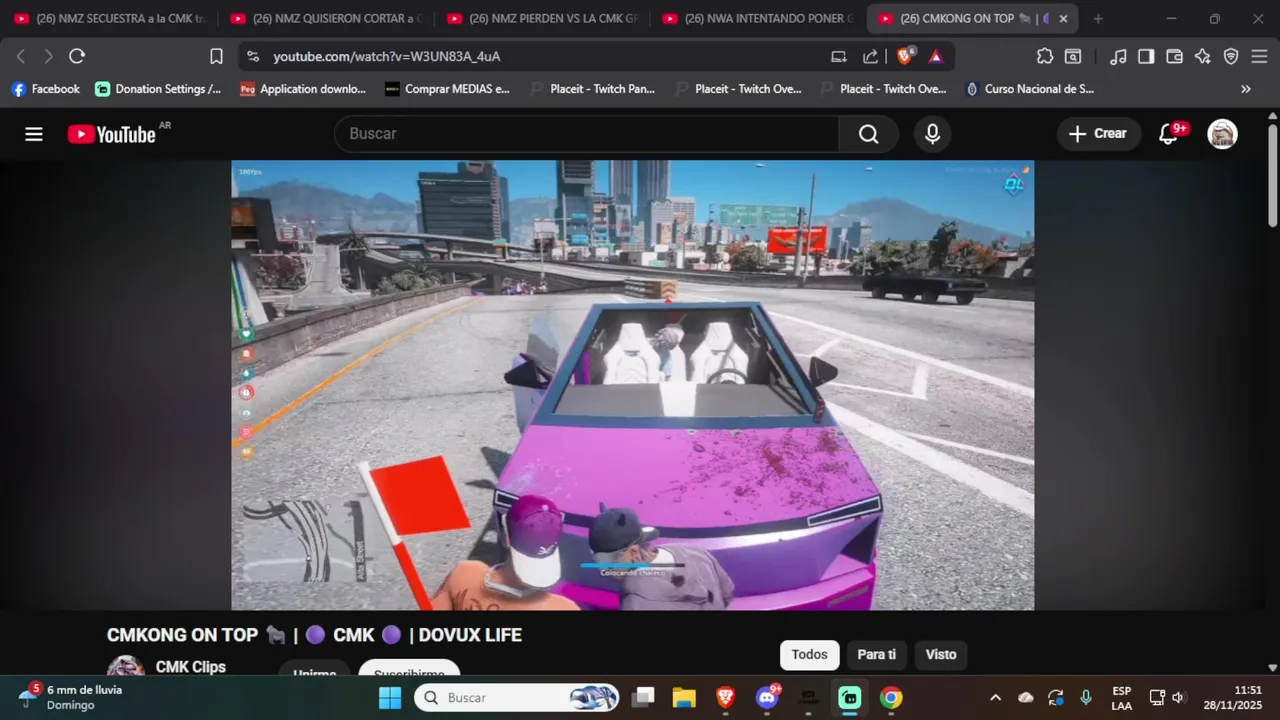Open Brave browser taskbar icon
Screen dimensions: 1280x720
point(726,698)
